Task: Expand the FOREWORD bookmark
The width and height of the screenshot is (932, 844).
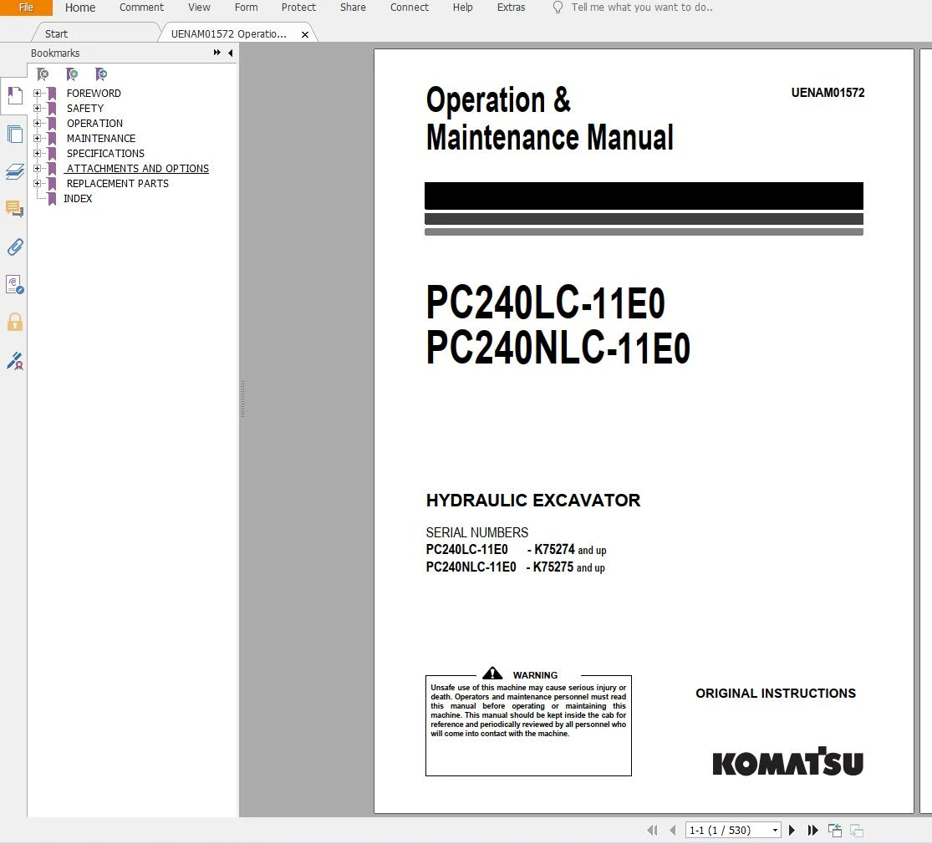Action: pos(37,93)
